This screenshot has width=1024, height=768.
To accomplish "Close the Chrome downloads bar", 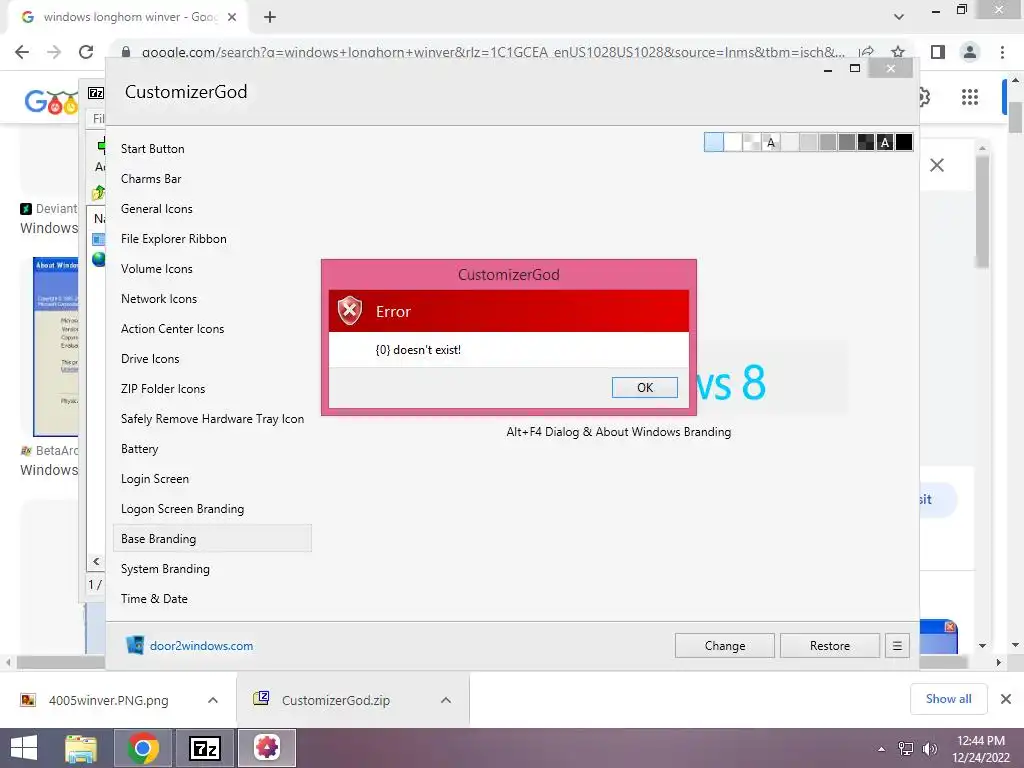I will [x=1006, y=699].
